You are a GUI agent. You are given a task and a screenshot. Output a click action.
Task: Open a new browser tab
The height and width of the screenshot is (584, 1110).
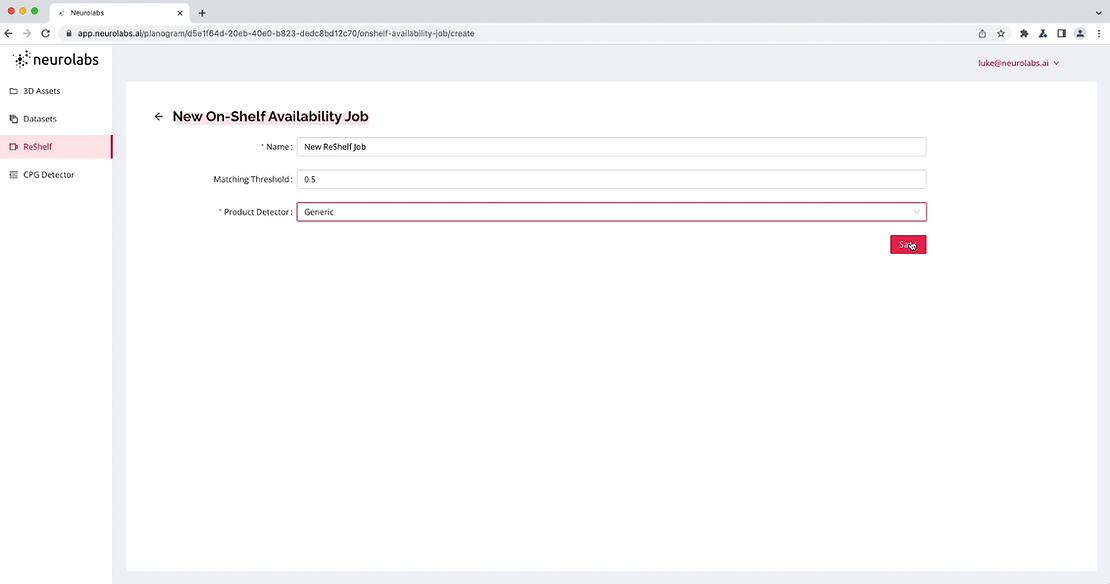(x=202, y=13)
